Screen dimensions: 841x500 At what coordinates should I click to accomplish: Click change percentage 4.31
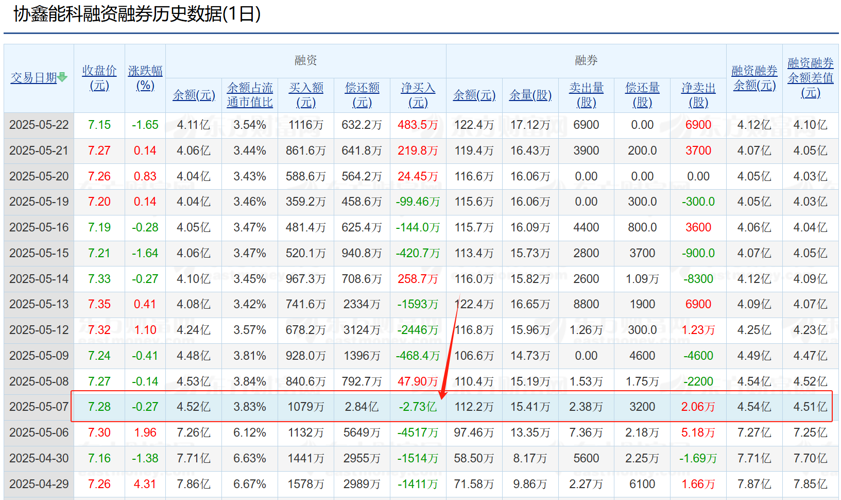pyautogui.click(x=145, y=484)
